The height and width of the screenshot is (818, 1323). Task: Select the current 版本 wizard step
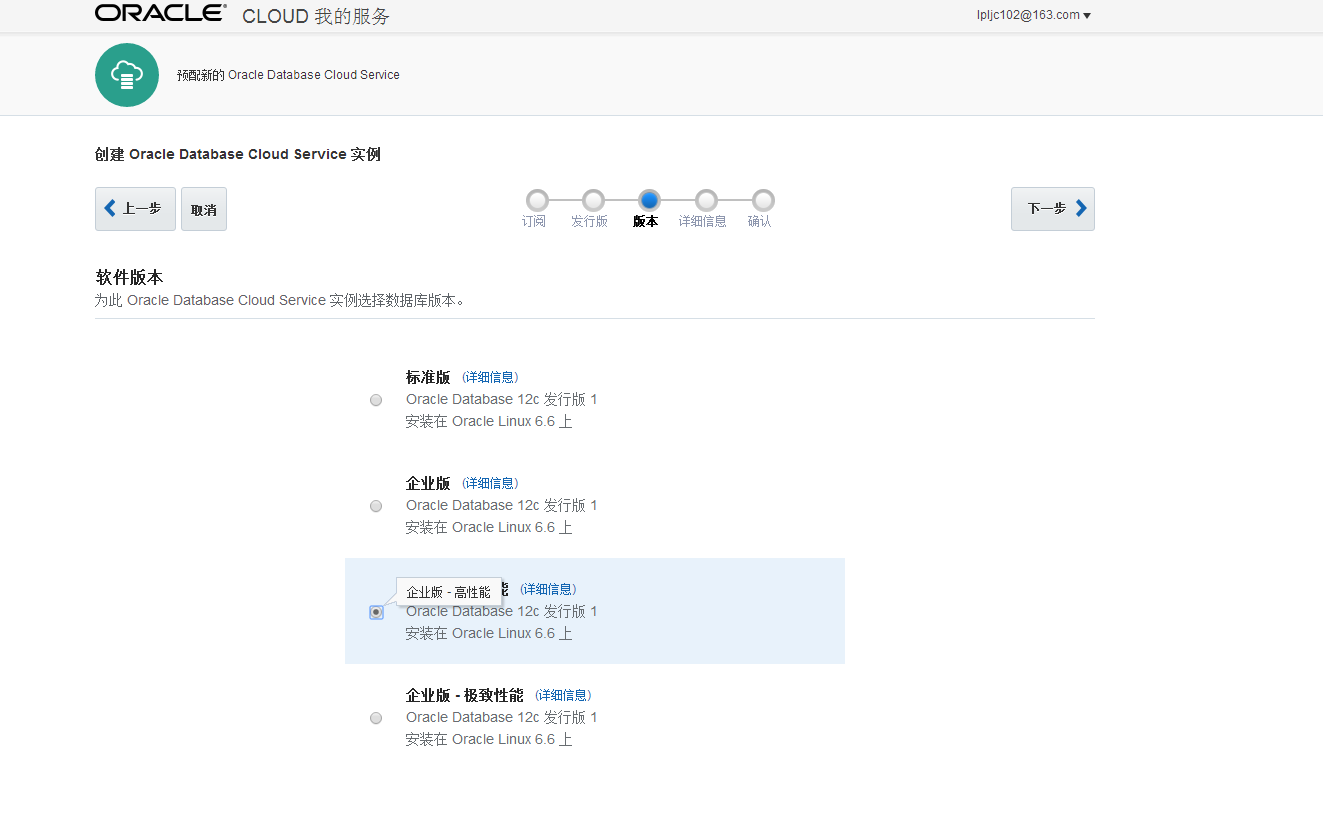click(649, 200)
